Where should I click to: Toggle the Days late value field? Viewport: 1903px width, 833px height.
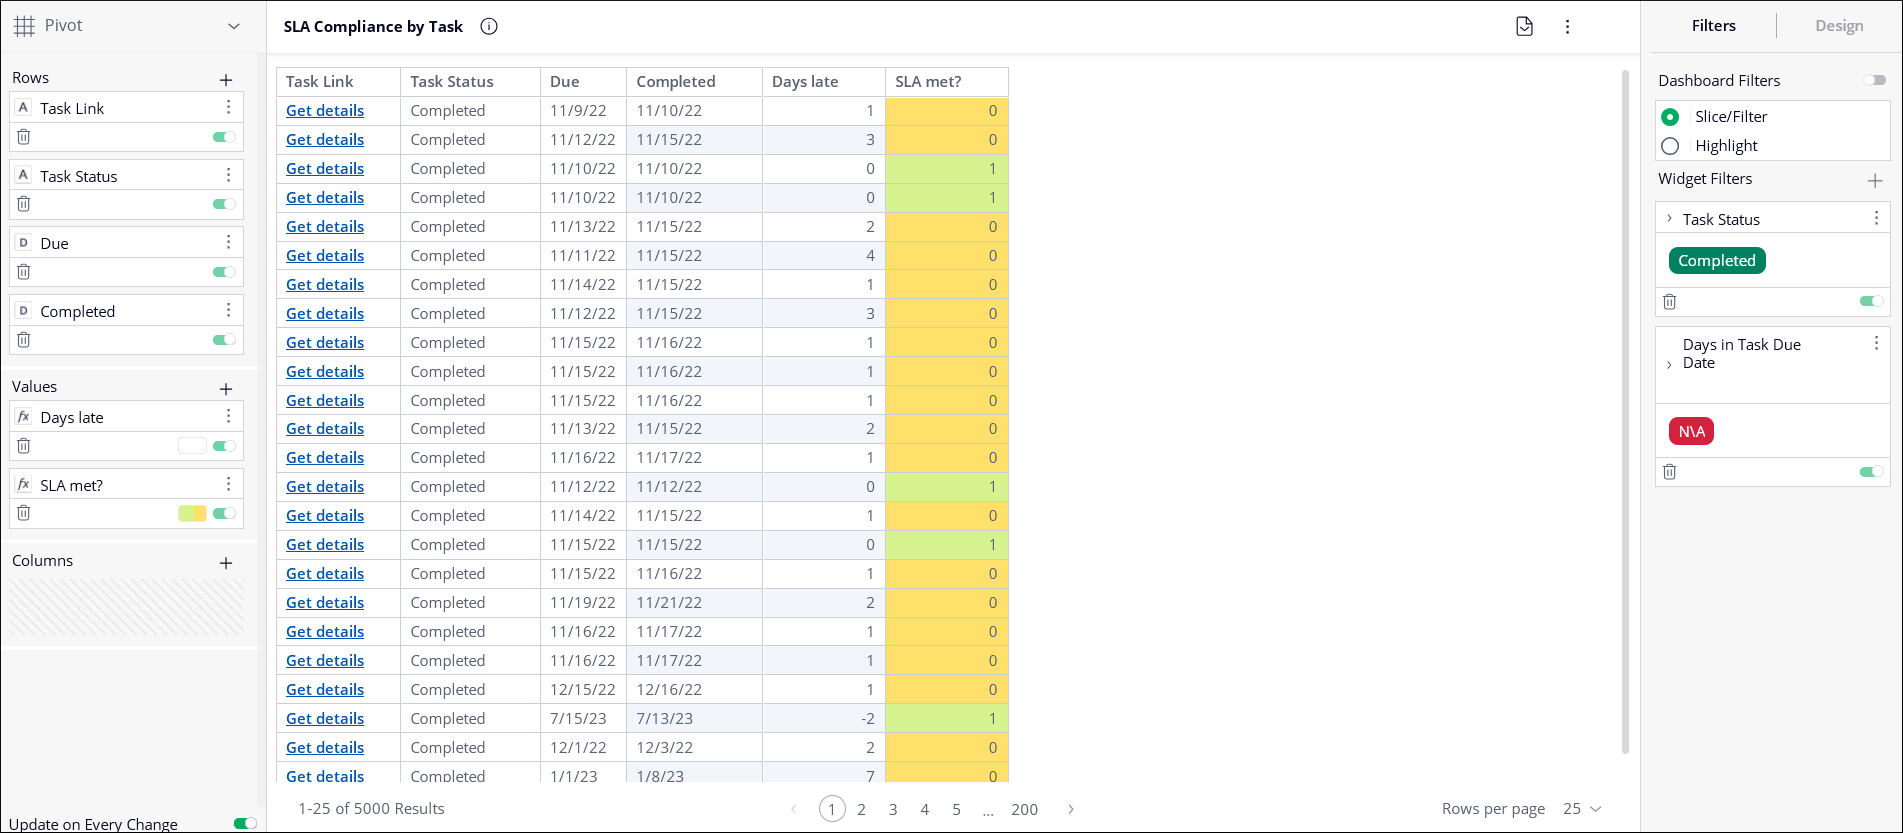[x=224, y=446]
